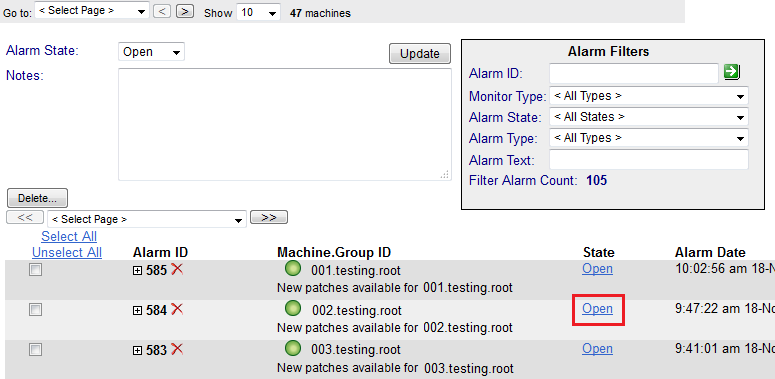775x379 pixels.
Task: Expand alarm 583 details with the plus icon
Action: pyautogui.click(x=138, y=351)
